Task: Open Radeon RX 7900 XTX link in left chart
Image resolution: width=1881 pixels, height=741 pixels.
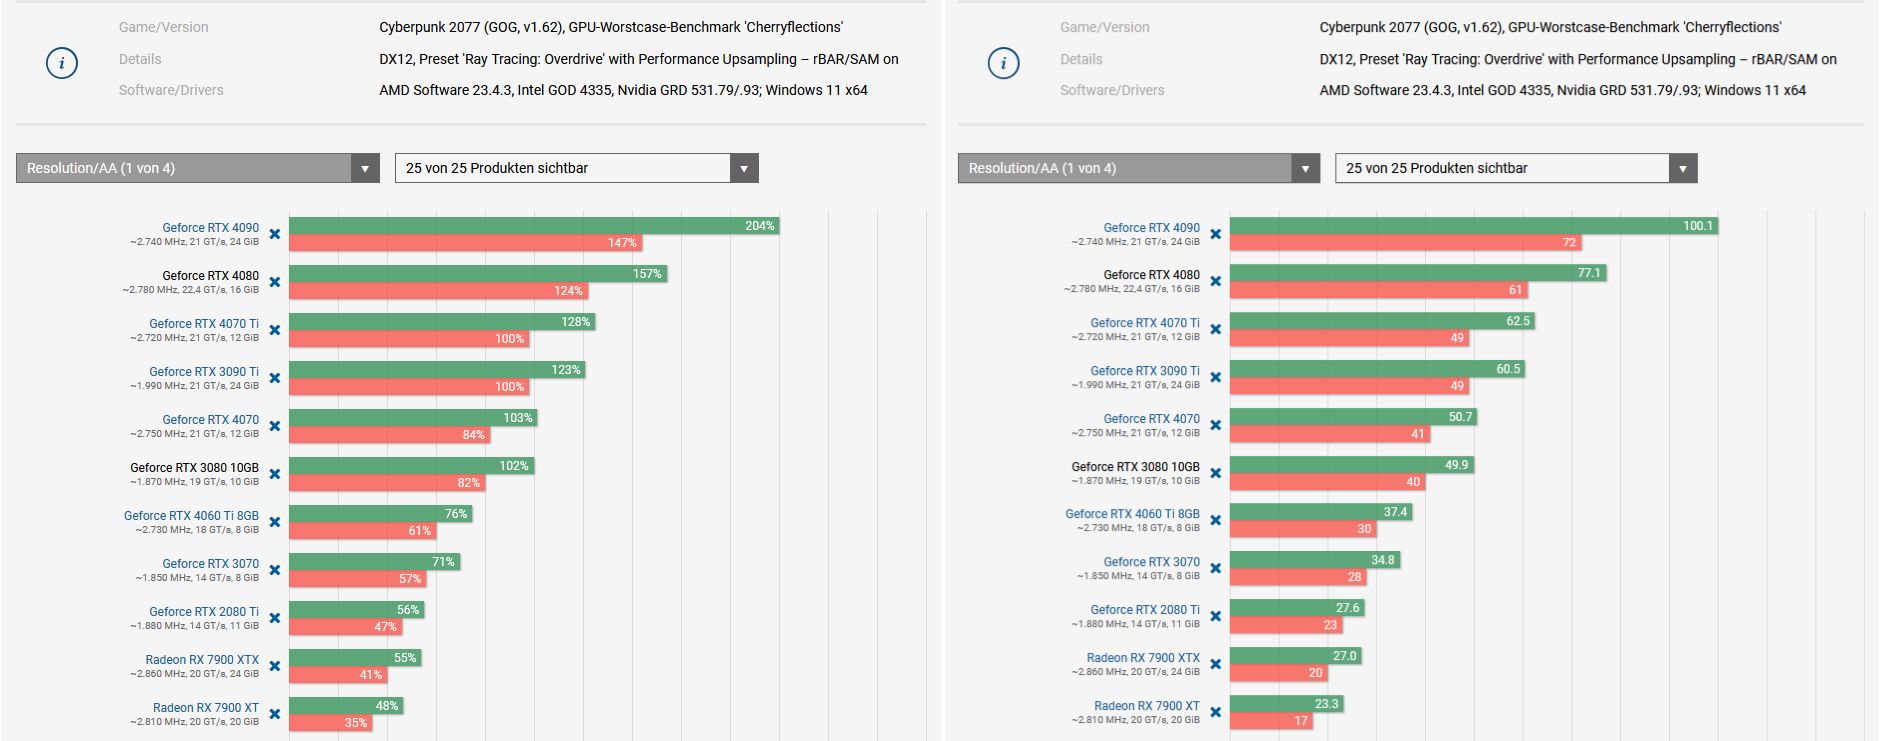Action: tap(202, 660)
